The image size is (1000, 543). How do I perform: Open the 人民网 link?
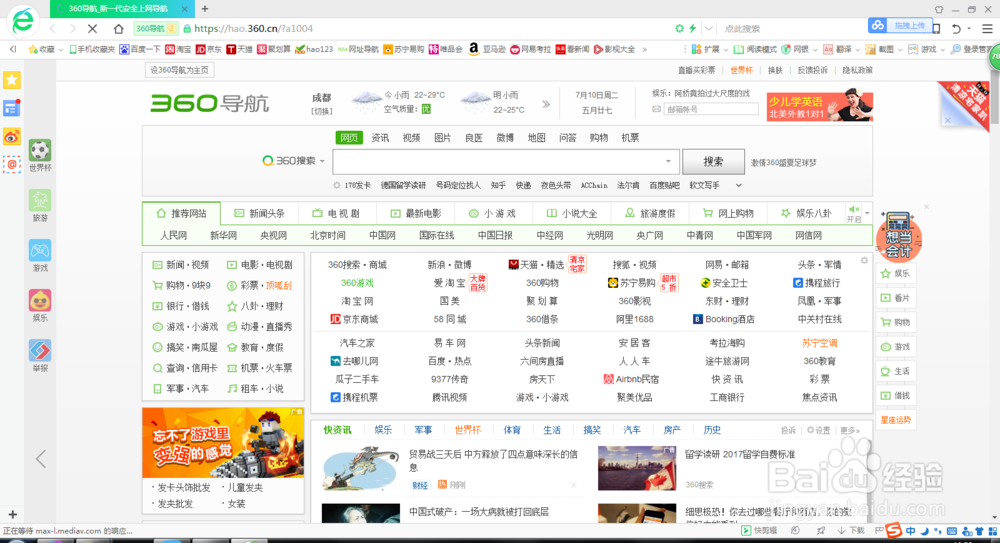point(173,235)
